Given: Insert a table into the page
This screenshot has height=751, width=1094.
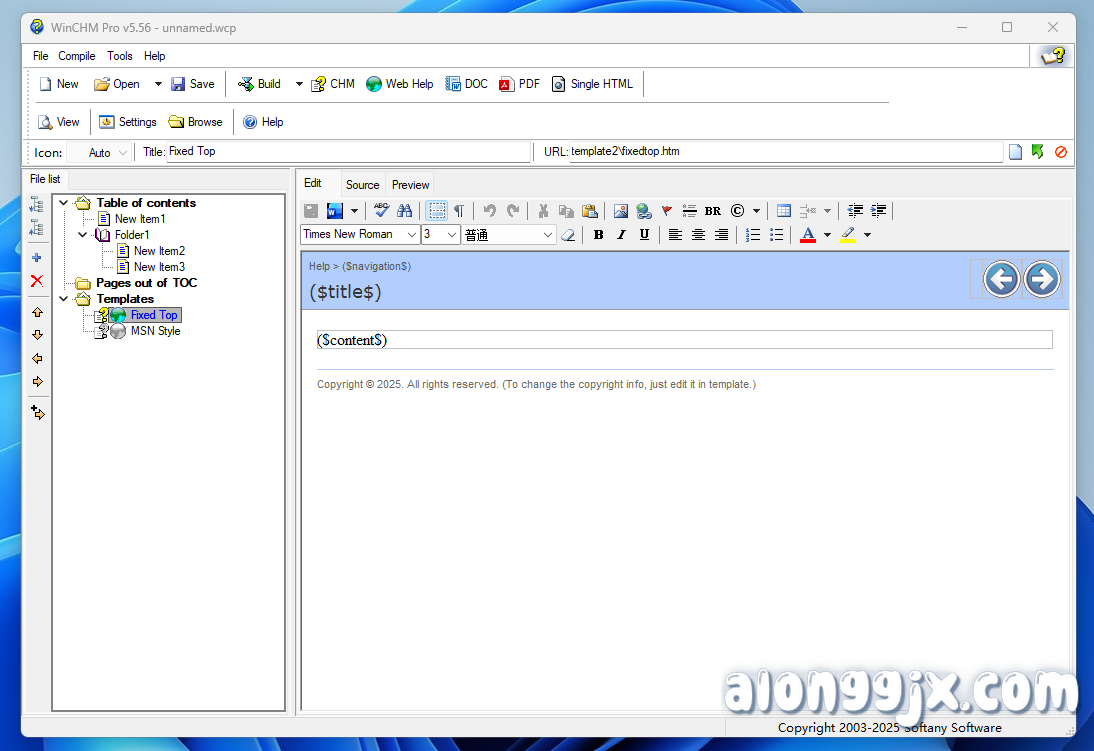Looking at the screenshot, I should pyautogui.click(x=783, y=211).
